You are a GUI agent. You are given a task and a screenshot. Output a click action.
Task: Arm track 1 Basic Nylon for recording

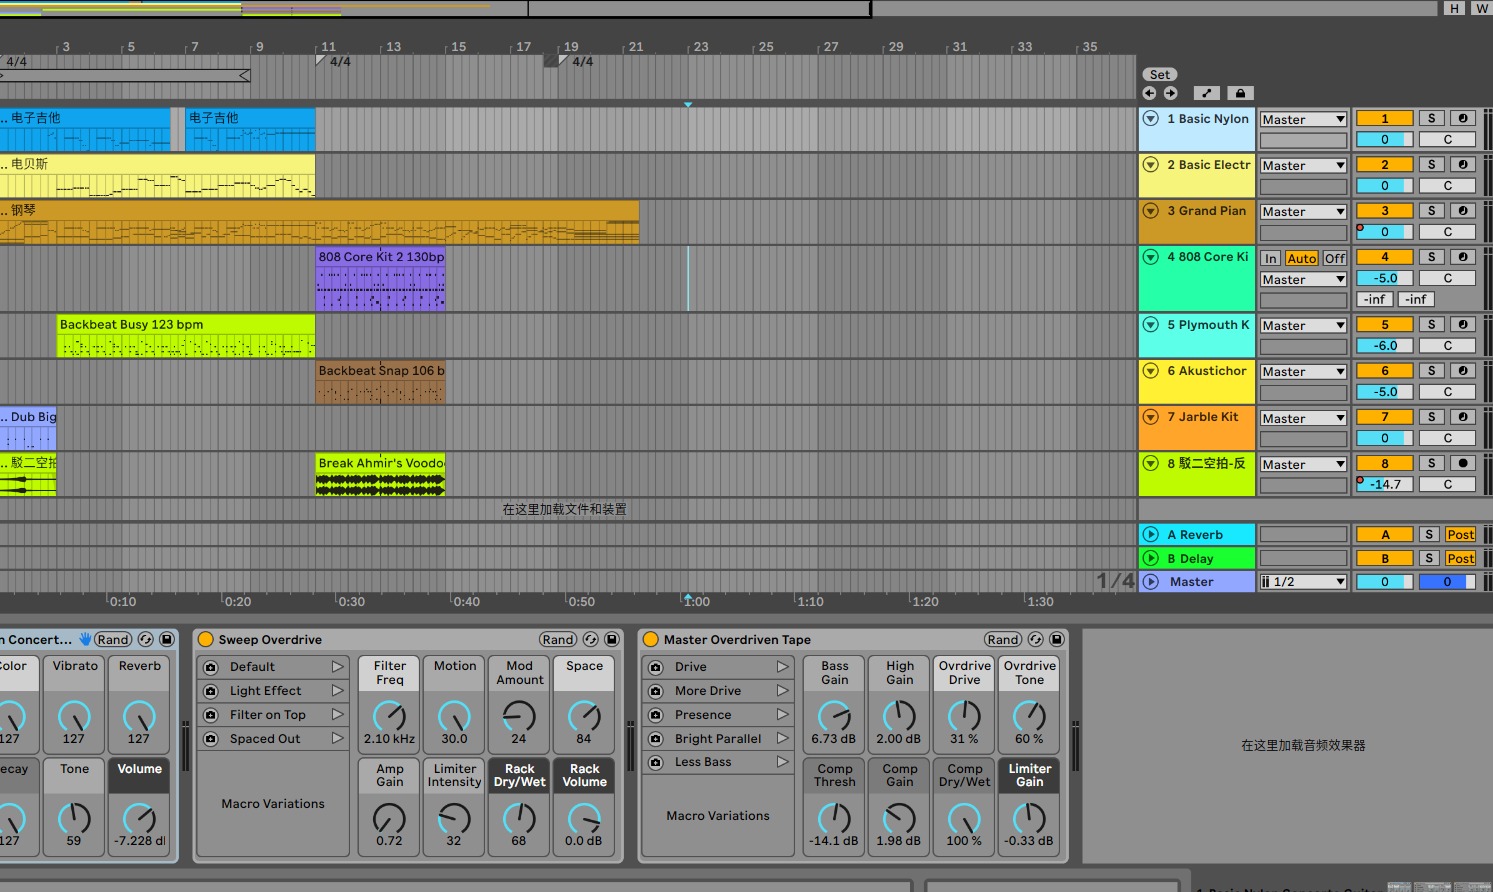[x=1462, y=118]
